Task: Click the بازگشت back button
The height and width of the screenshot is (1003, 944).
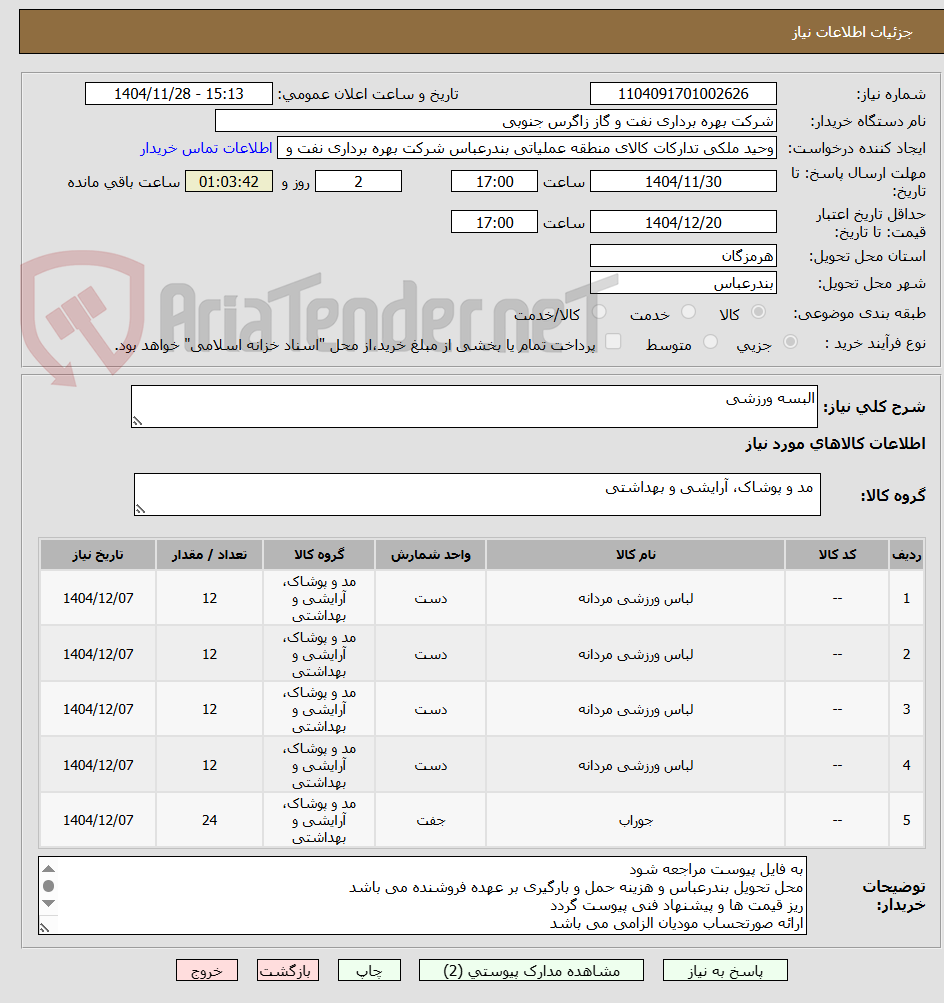Action: tap(288, 970)
